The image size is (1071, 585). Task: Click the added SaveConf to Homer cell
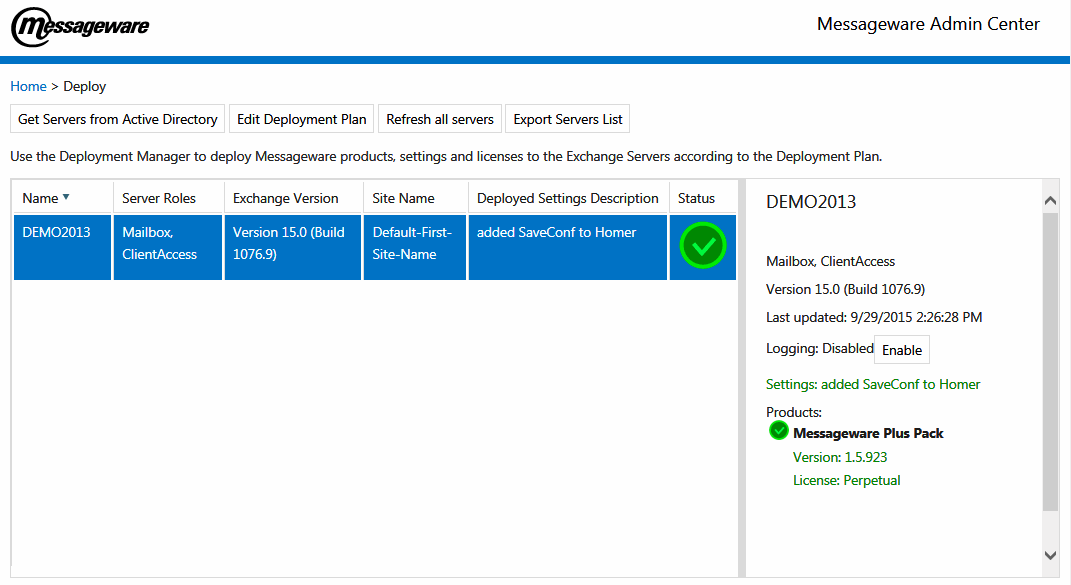tap(568, 247)
